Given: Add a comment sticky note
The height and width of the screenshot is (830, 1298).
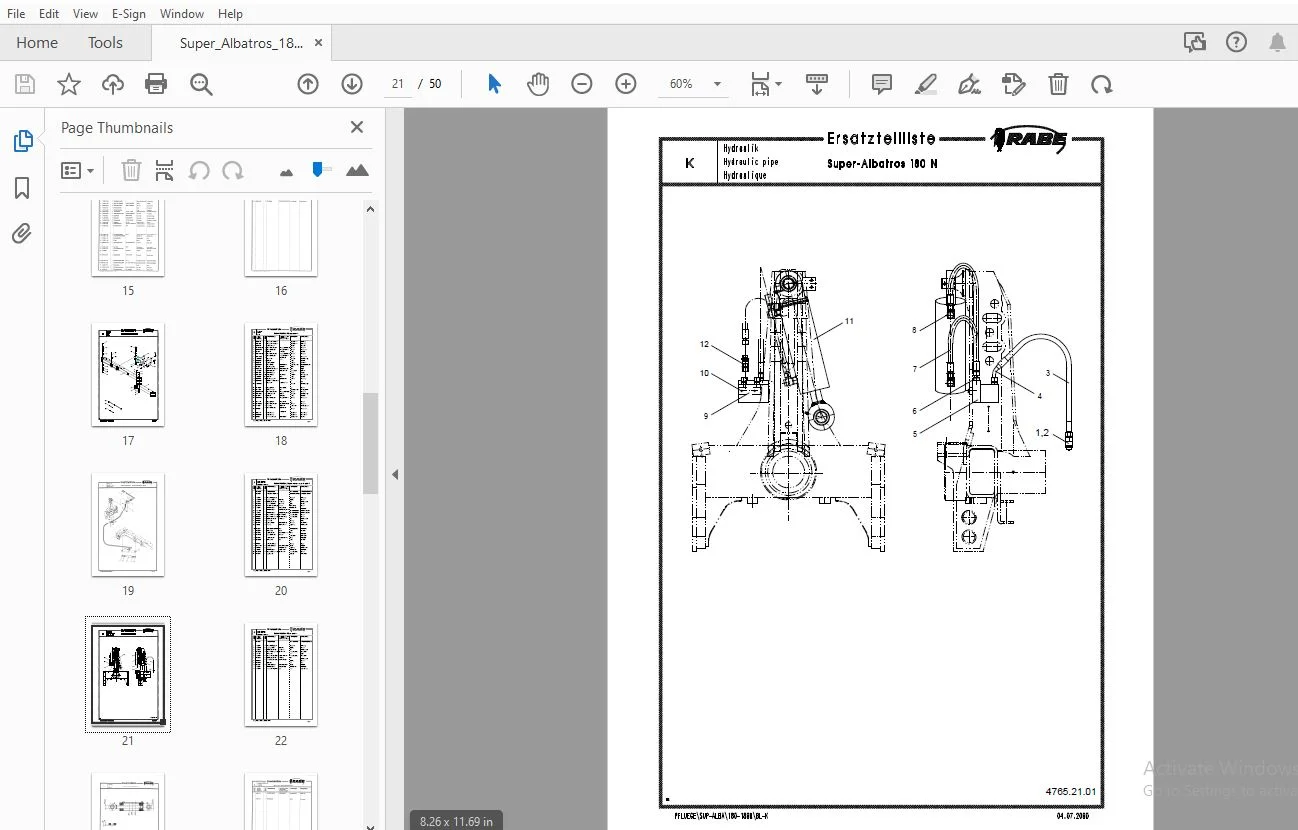Looking at the screenshot, I should coord(882,85).
